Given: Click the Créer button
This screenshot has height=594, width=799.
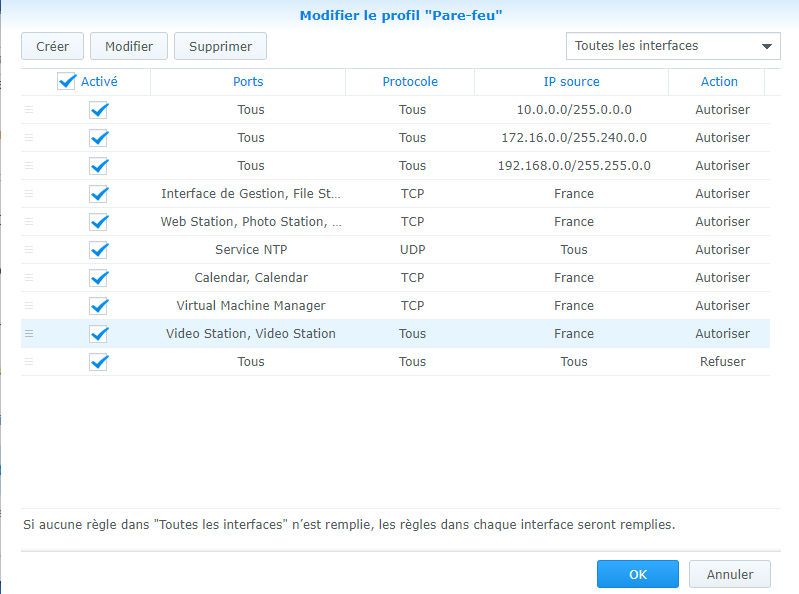Looking at the screenshot, I should (52, 46).
